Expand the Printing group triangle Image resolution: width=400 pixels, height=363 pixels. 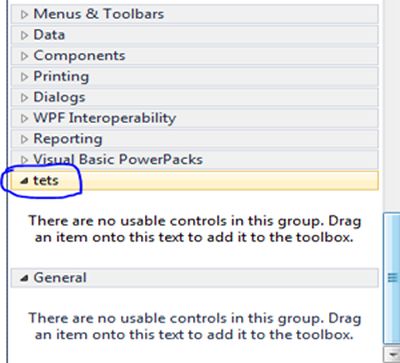point(24,77)
